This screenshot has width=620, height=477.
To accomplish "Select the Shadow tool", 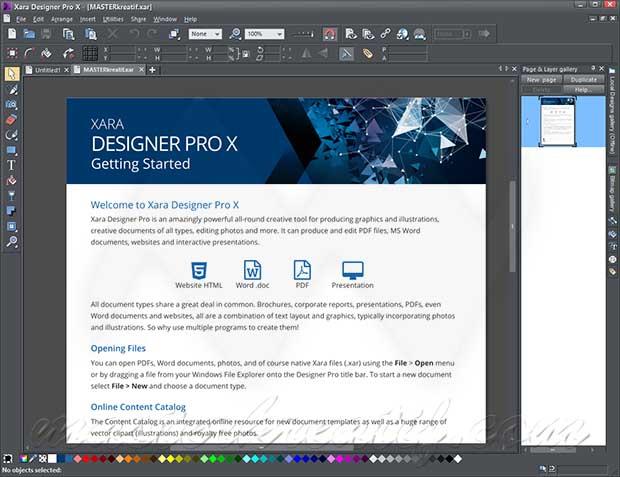I will click(11, 211).
